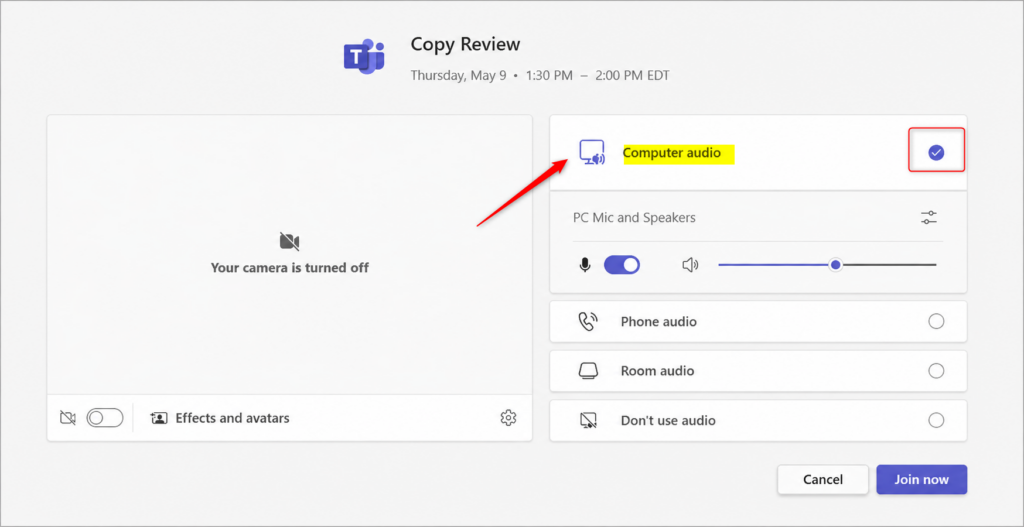Open video settings gear icon
The image size is (1024, 527).
tap(508, 418)
